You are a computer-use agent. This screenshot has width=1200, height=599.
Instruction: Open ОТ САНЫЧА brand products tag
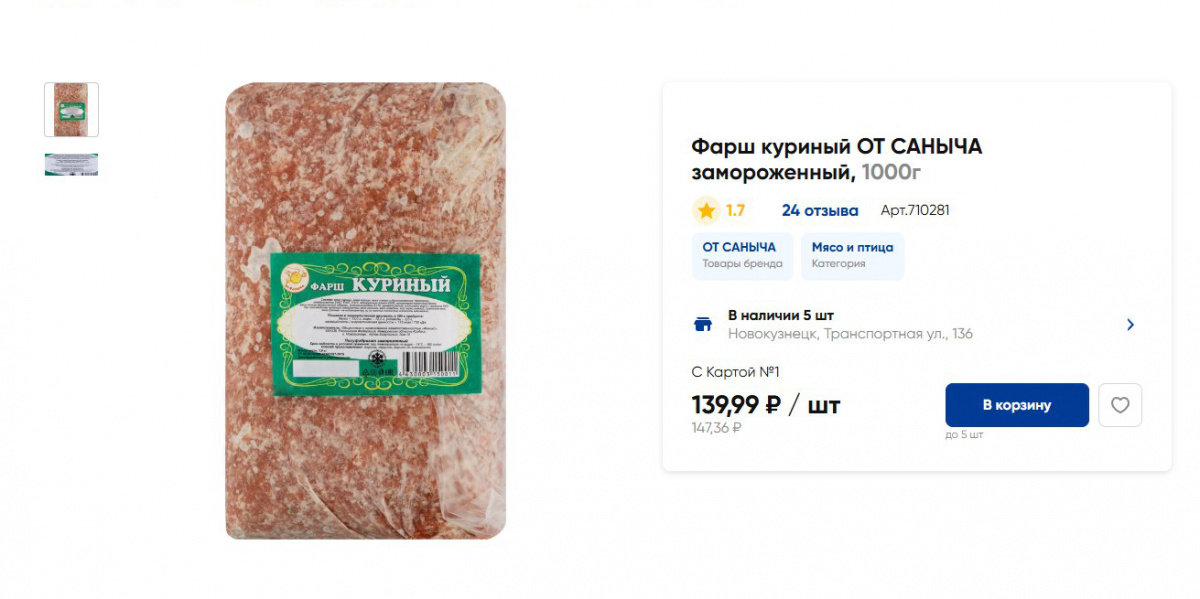[742, 256]
